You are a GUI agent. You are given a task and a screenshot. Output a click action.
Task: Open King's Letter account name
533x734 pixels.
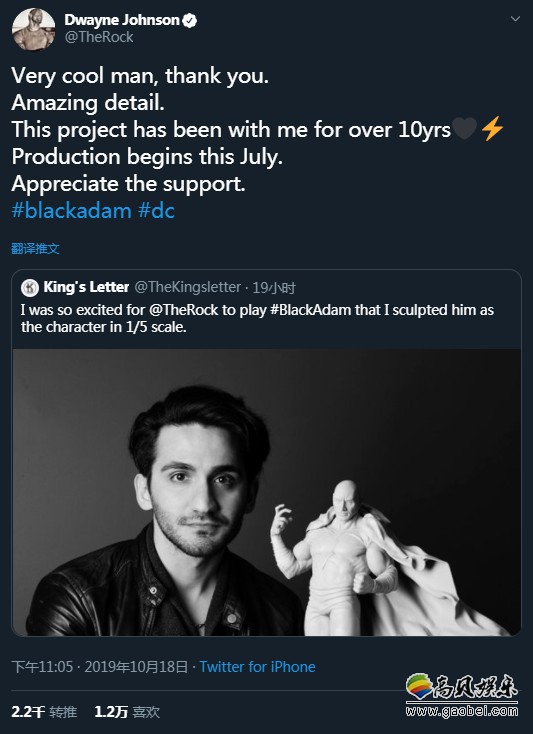tap(86, 287)
